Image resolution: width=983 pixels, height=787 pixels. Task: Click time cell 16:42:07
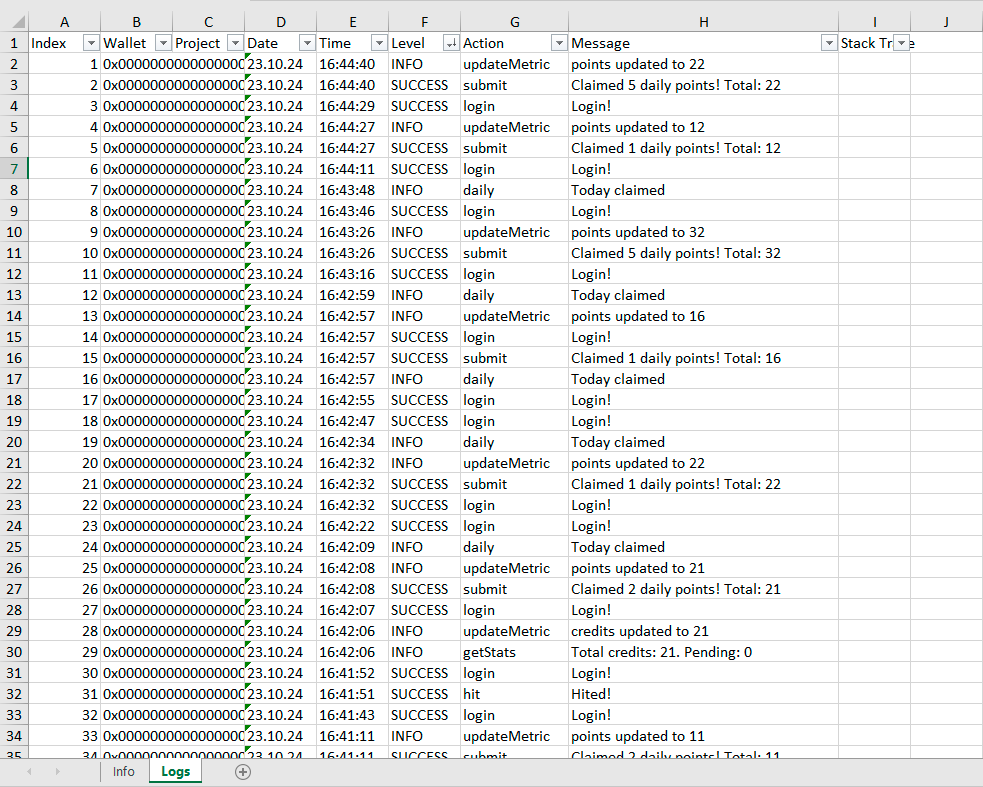(352, 610)
